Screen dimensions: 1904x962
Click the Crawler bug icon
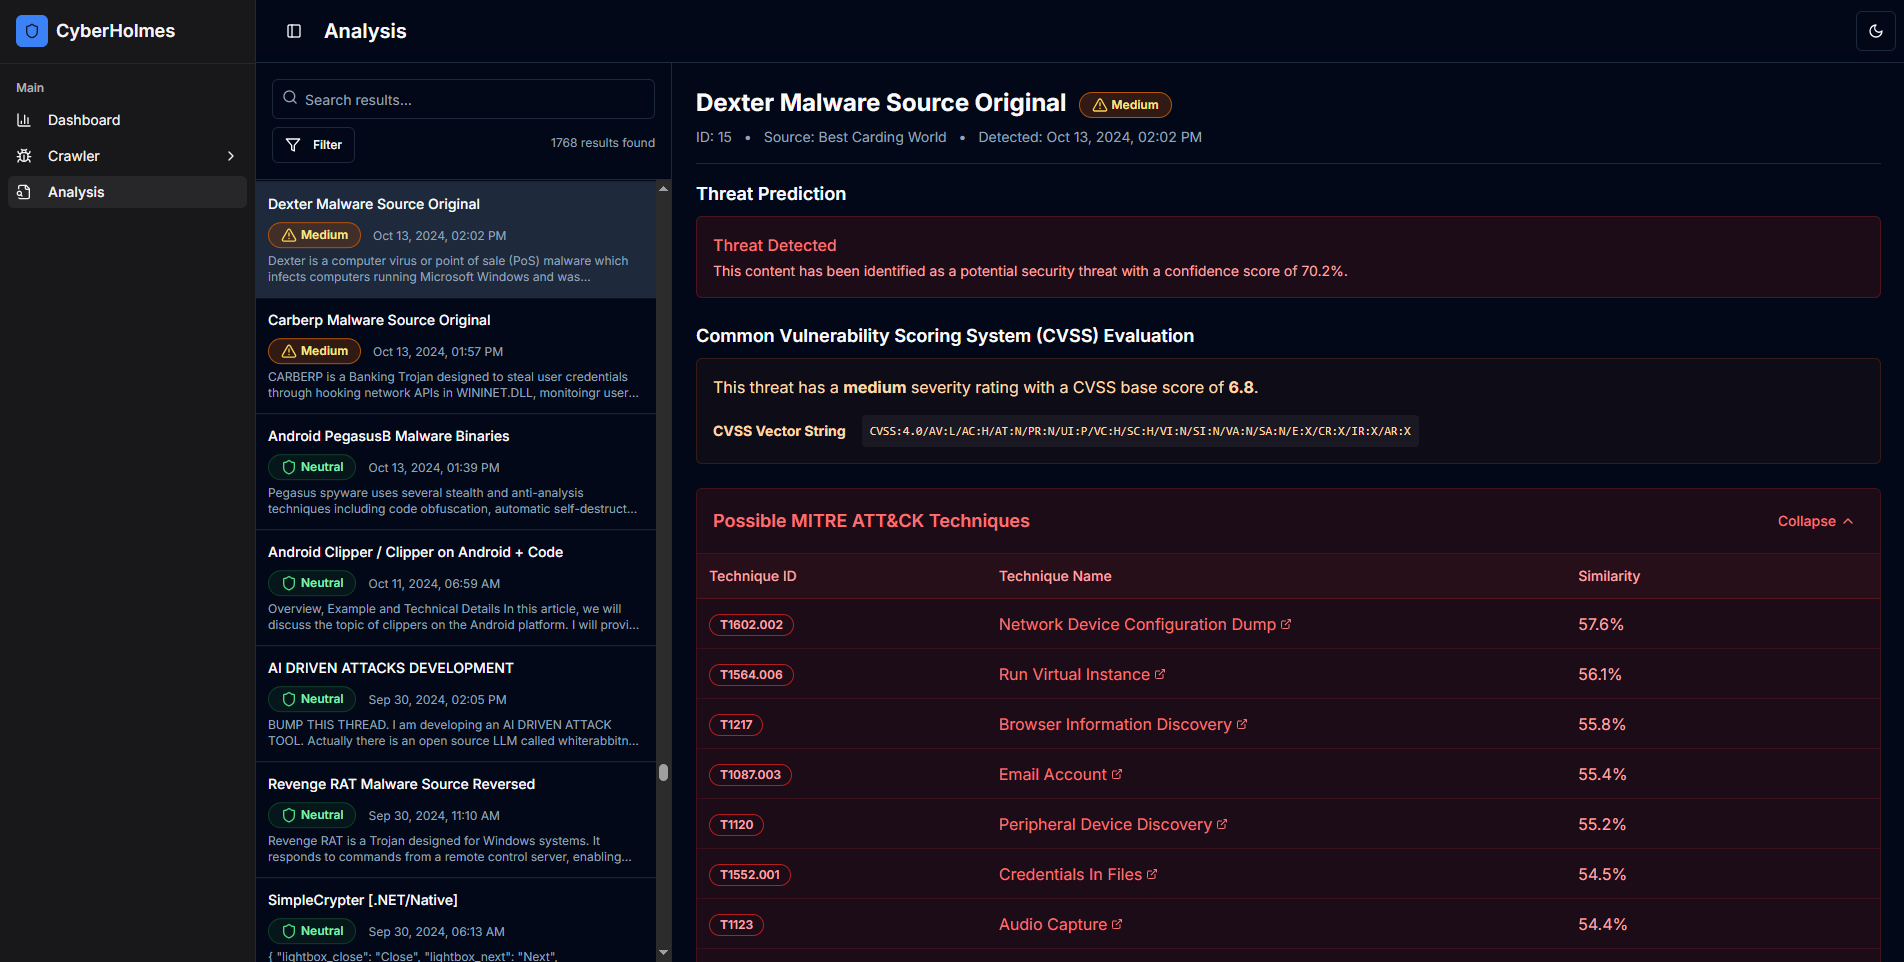tap(24, 156)
